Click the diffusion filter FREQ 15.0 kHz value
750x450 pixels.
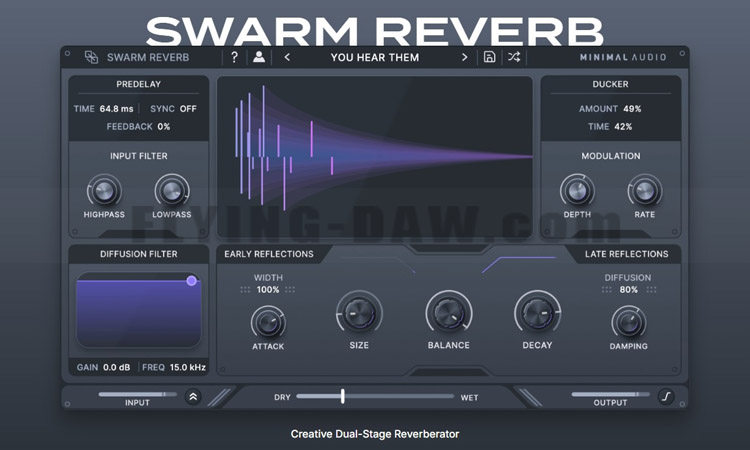click(x=188, y=368)
